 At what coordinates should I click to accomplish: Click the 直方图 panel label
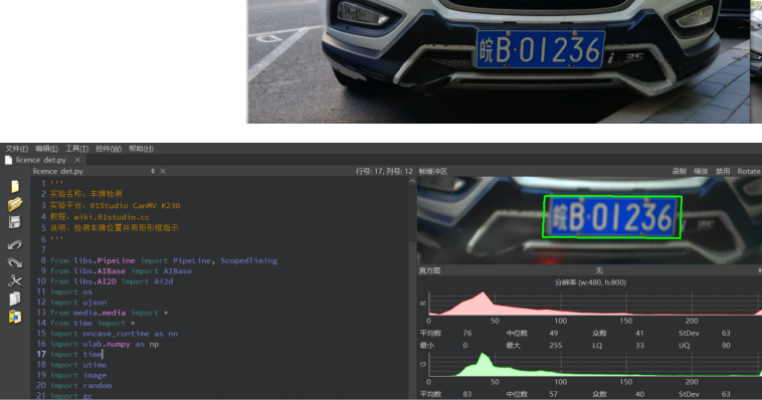(x=430, y=270)
